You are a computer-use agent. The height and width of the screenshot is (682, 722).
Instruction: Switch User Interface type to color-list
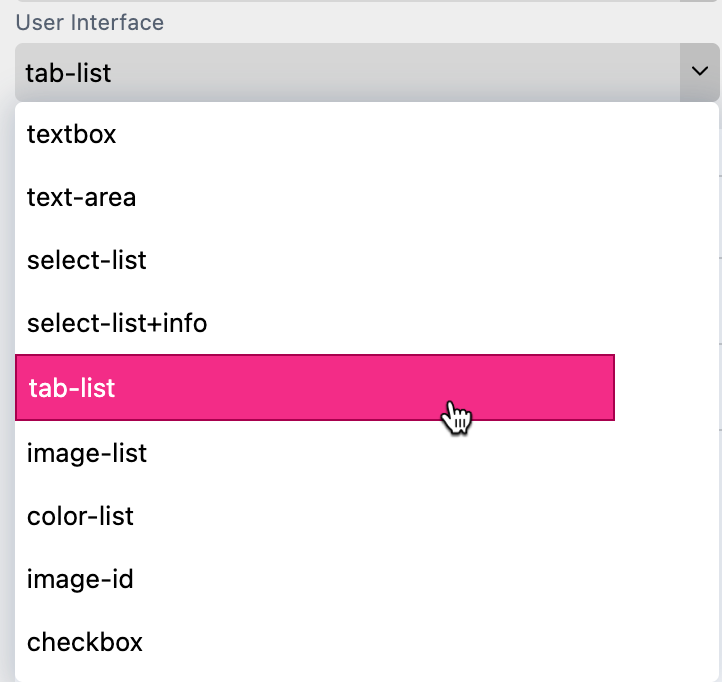[x=81, y=516]
